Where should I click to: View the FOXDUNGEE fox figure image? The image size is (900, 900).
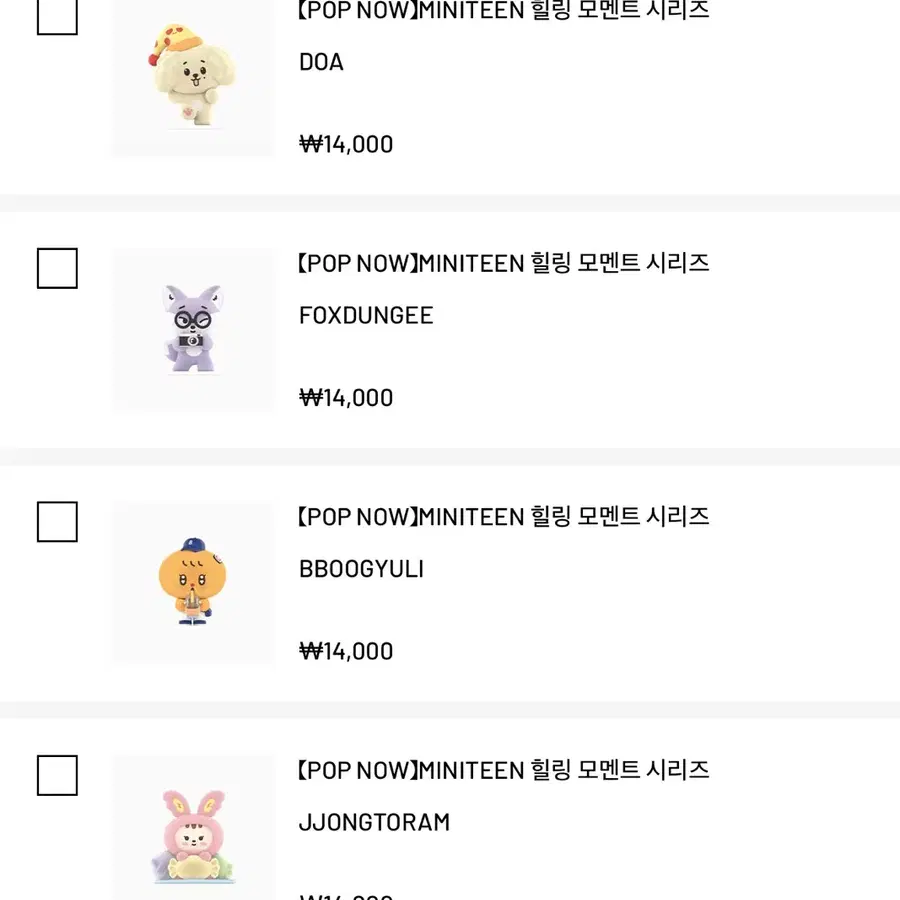click(193, 329)
